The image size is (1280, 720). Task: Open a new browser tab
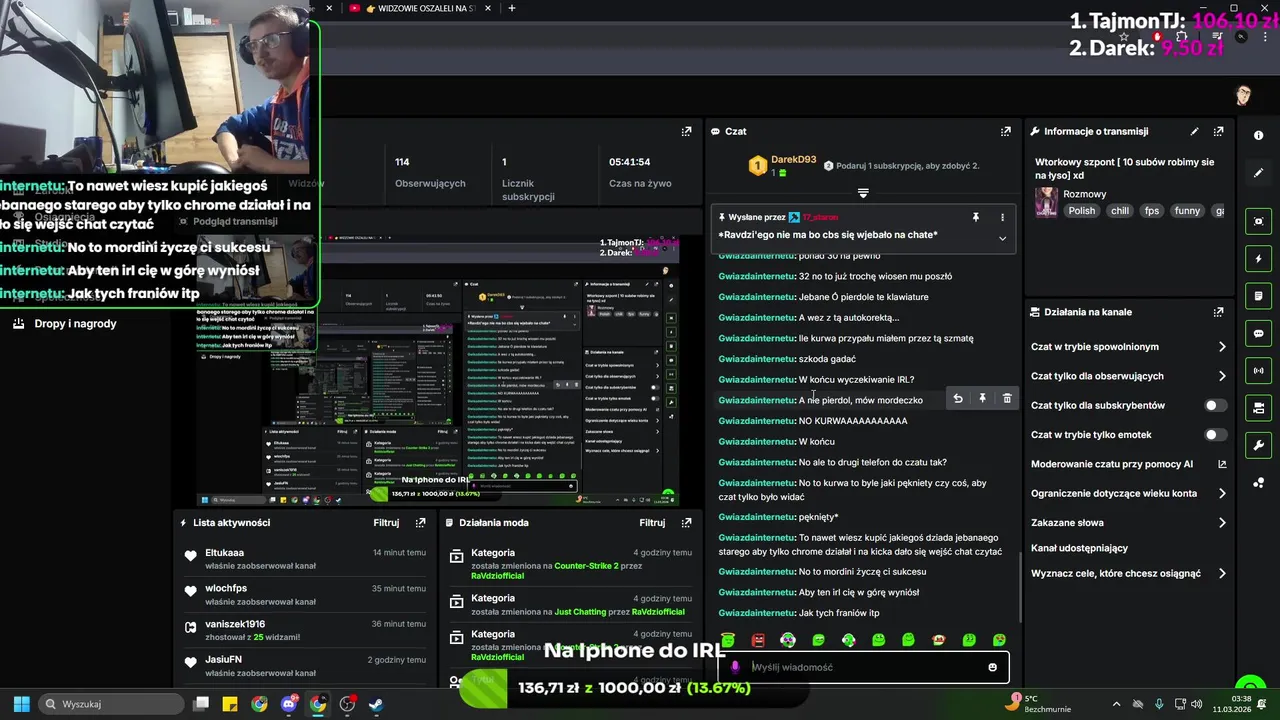[x=512, y=8]
